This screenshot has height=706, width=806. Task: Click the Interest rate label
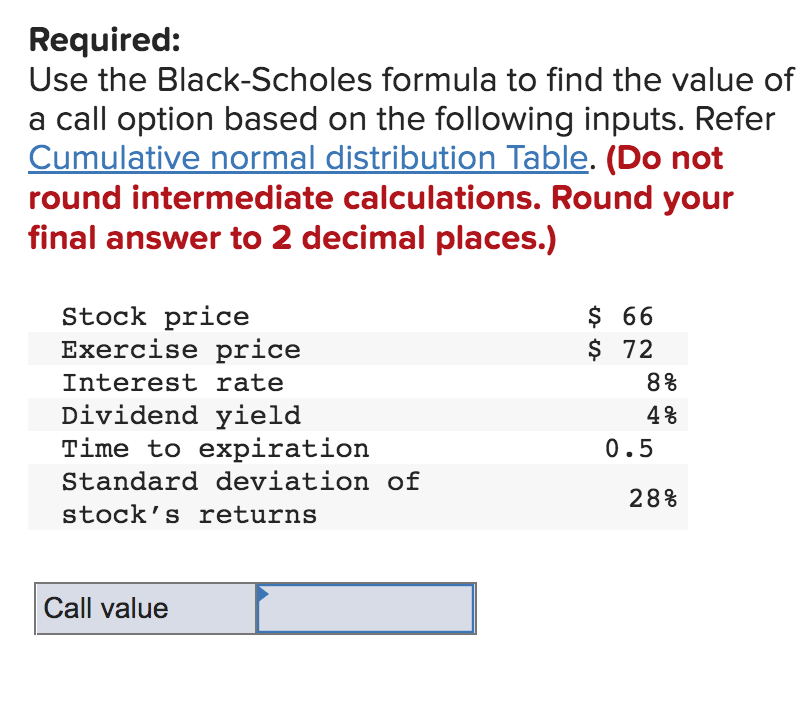point(172,382)
